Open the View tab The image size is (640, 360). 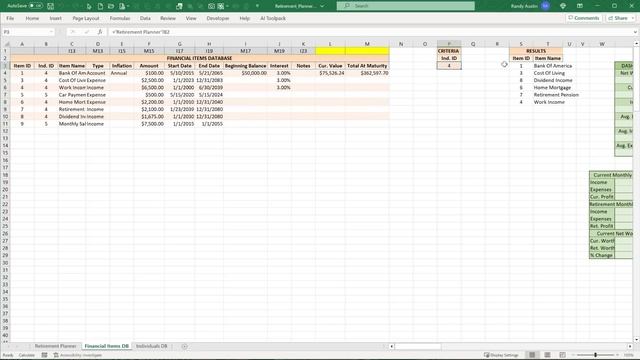(x=191, y=18)
